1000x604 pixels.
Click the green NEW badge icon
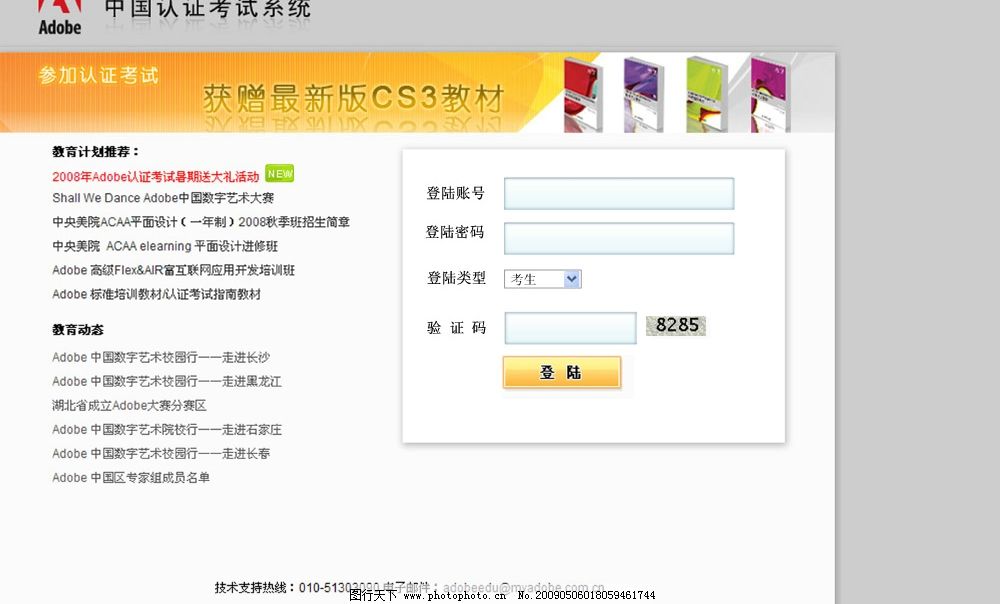pos(278,173)
